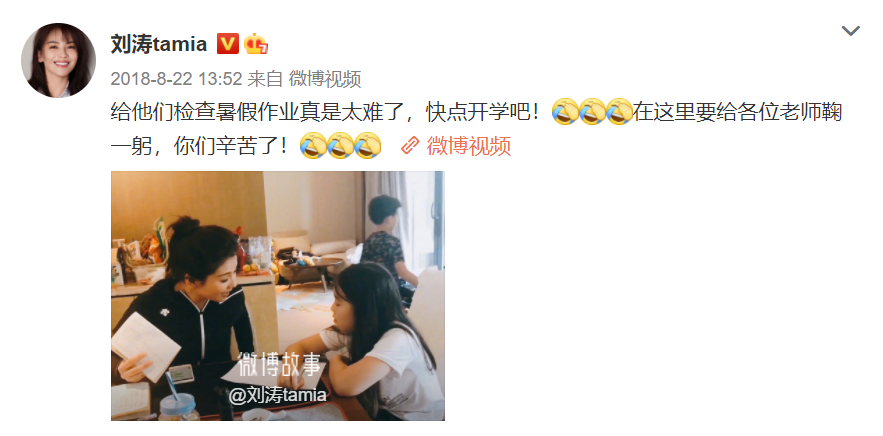Viewport: 883px width, 436px height.
Task: Open the 2018-8-22 13:52 timestamp link
Action: coord(176,79)
